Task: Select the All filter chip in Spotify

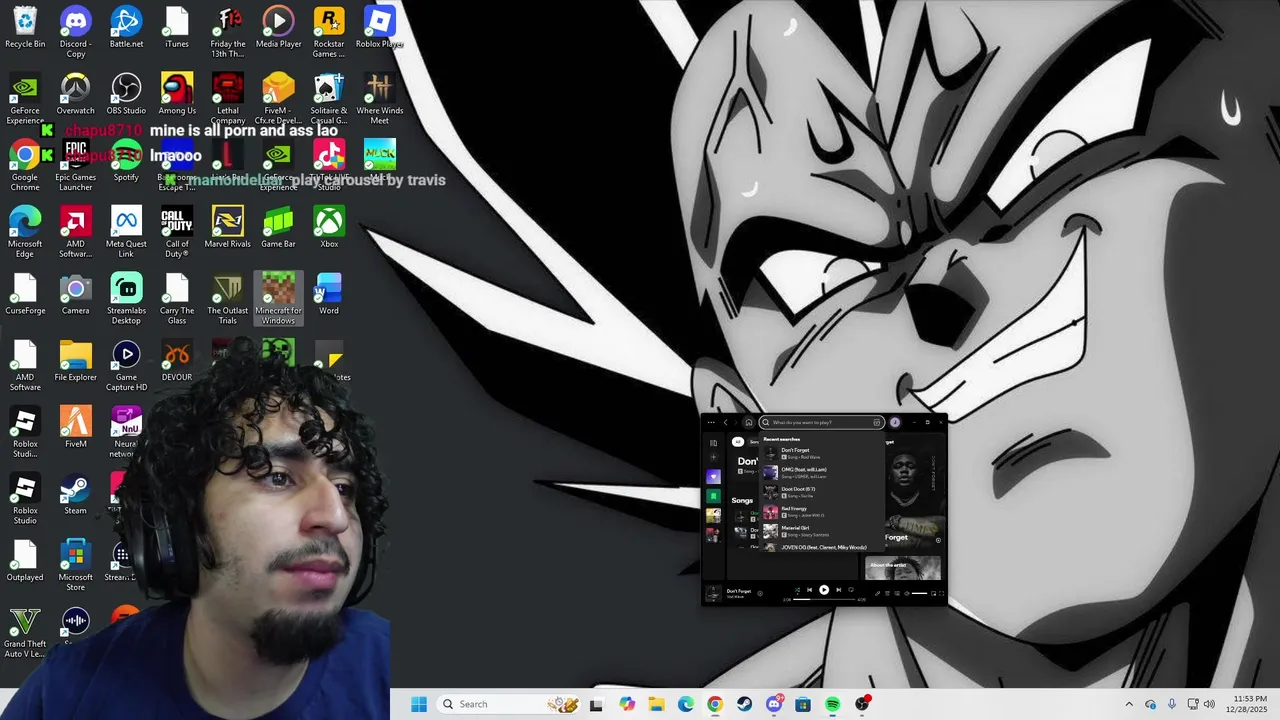Action: click(738, 442)
